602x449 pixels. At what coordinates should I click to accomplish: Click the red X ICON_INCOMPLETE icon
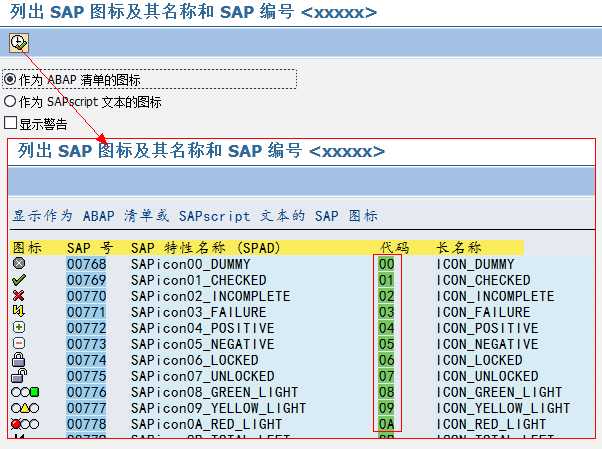tap(18, 295)
